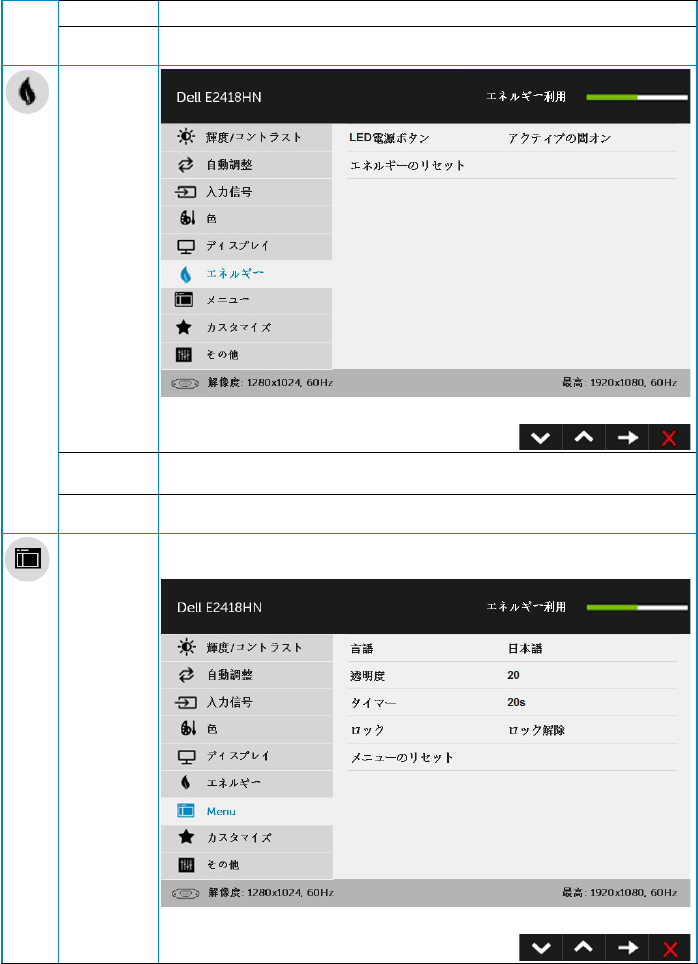Screen dimensions: 698x964
Task: Click the timer value 20s
Action: [x=517, y=702]
